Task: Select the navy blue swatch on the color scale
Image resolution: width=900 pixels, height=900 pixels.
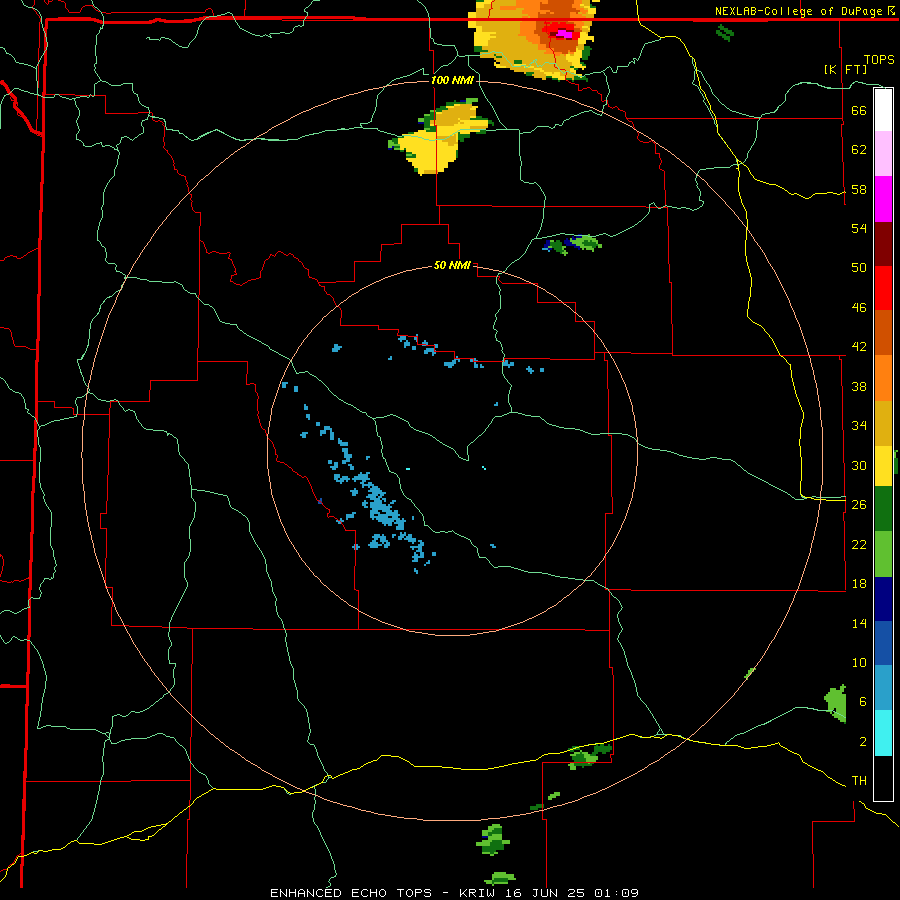Action: 883,599
